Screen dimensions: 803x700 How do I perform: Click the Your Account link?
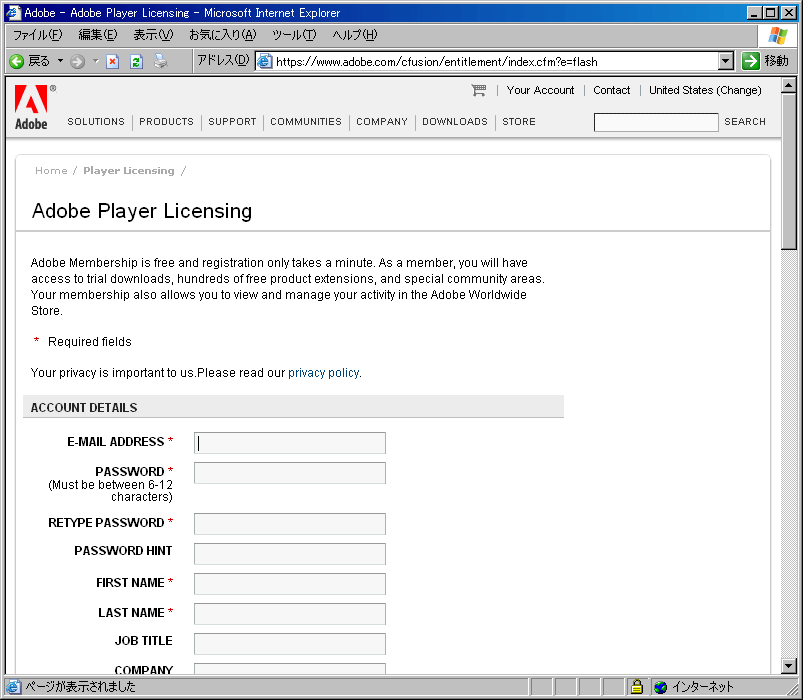(x=540, y=90)
